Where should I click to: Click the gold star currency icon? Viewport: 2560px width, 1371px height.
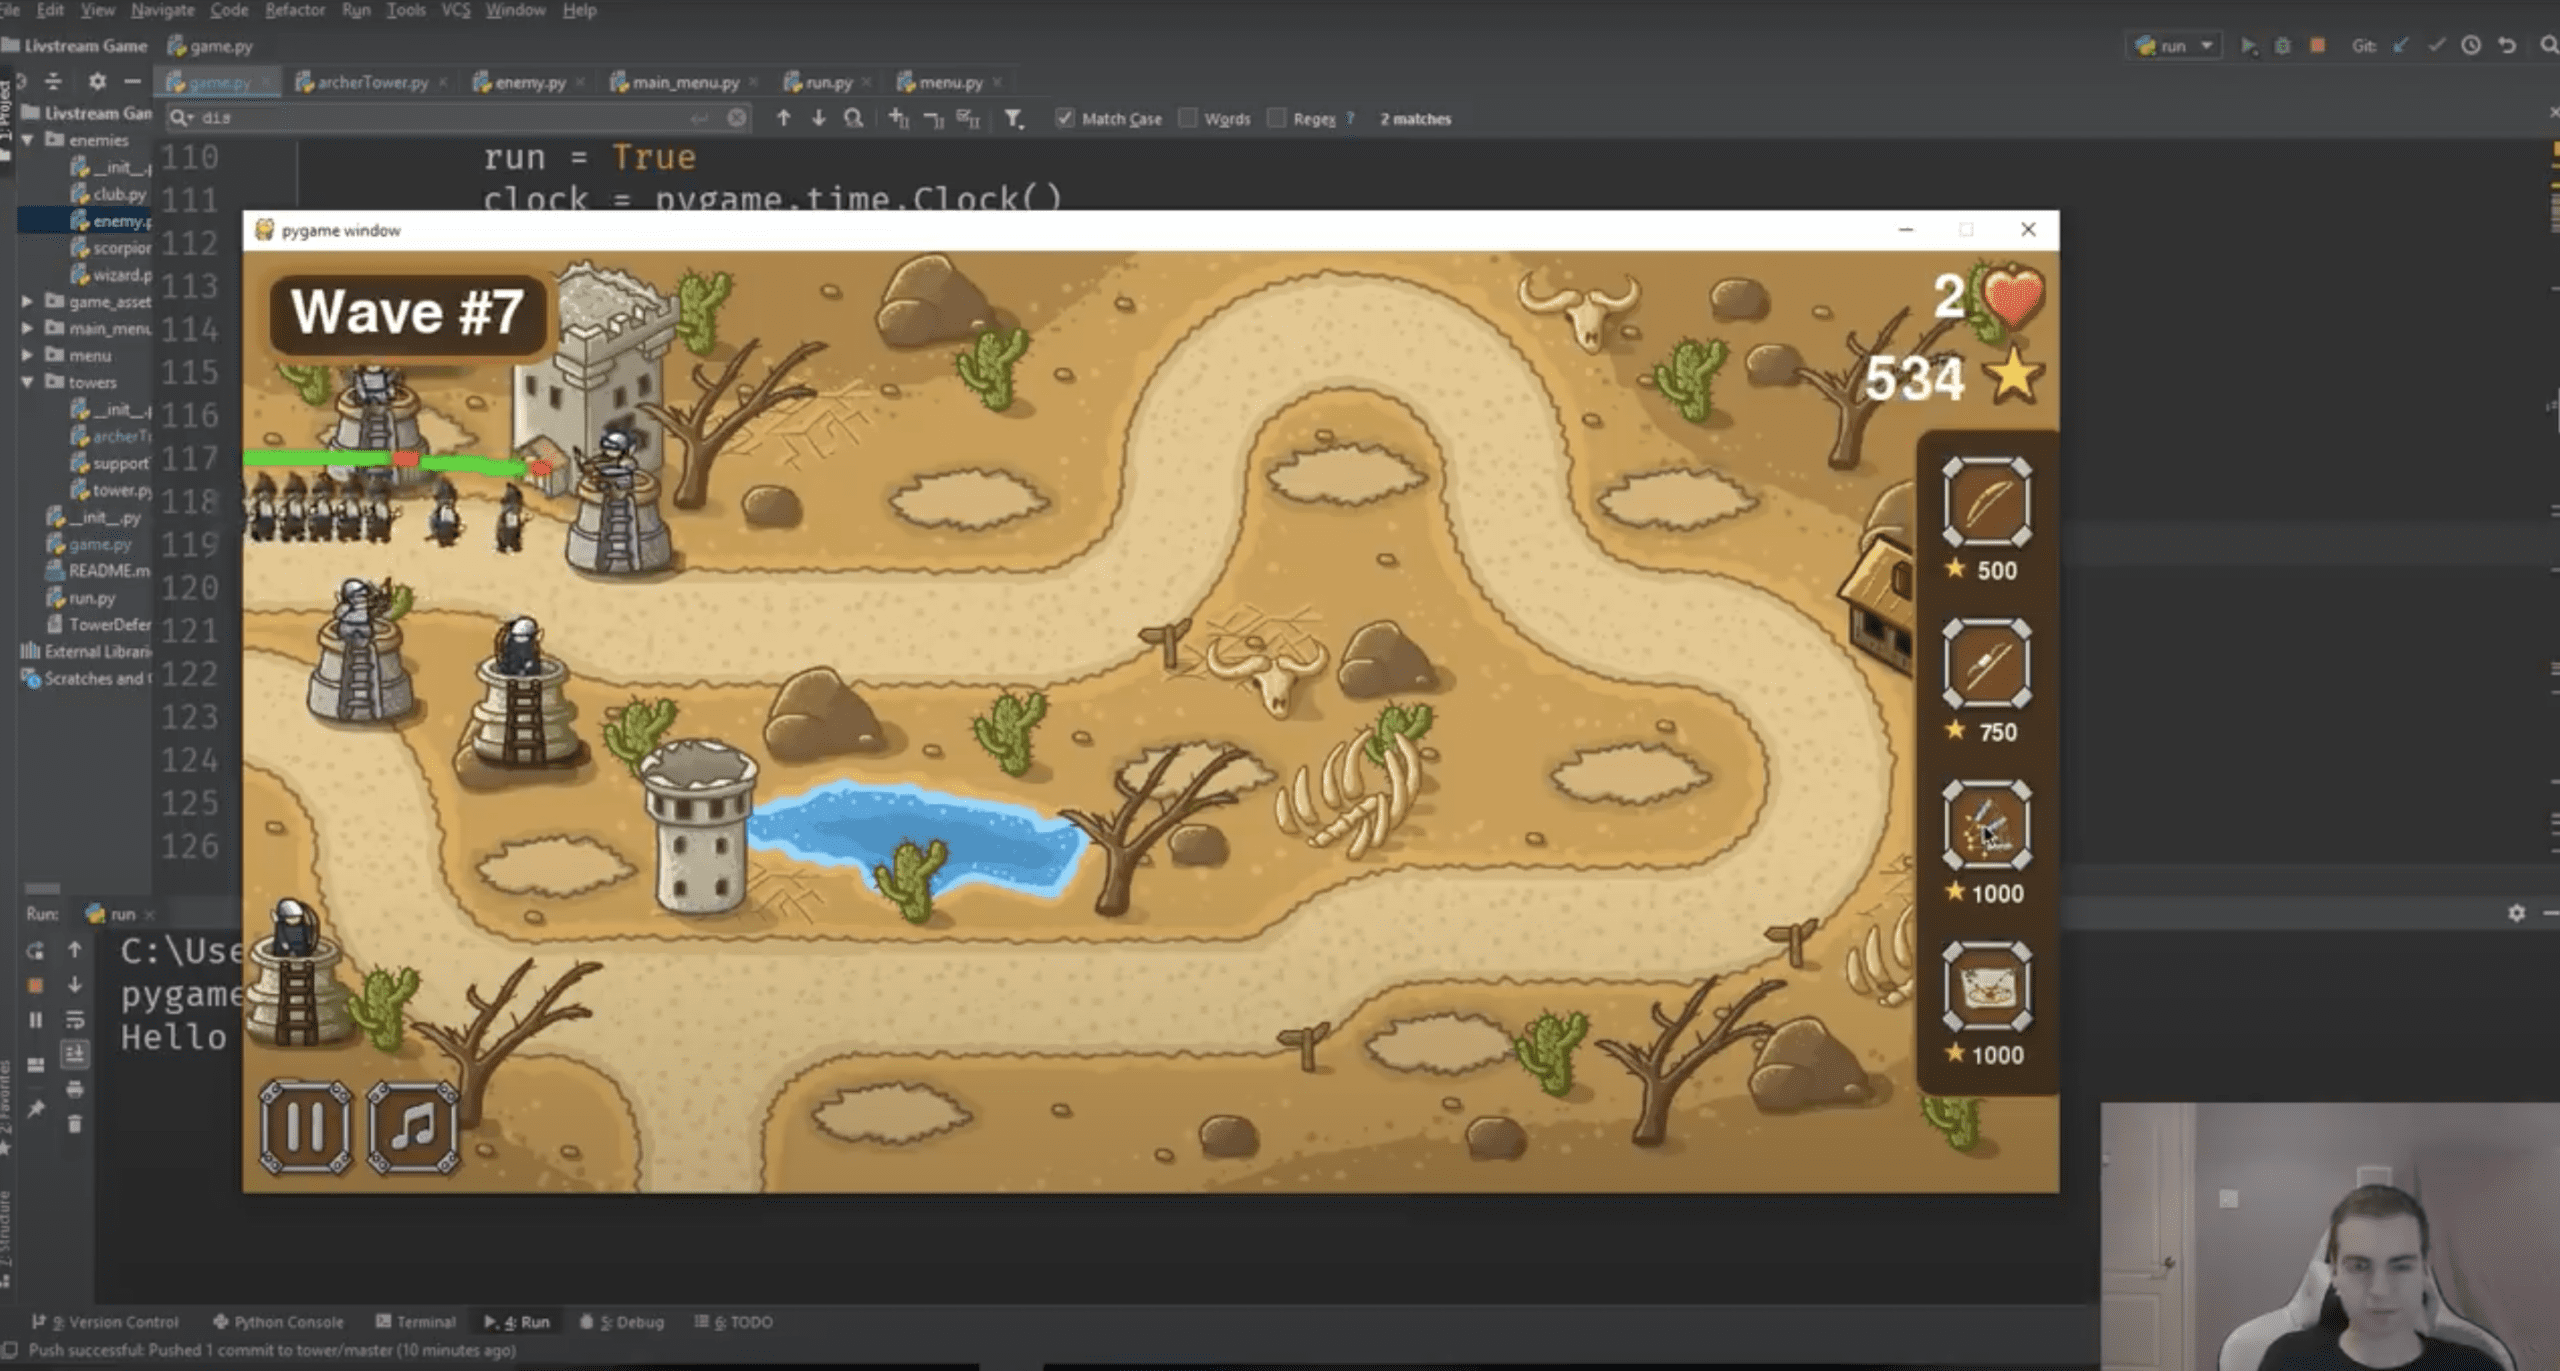(x=2013, y=377)
